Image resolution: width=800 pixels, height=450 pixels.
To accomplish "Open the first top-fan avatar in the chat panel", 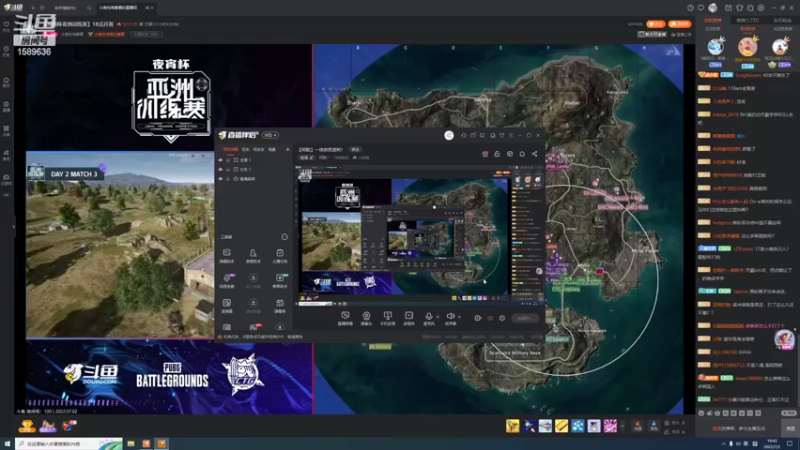I will (x=716, y=46).
